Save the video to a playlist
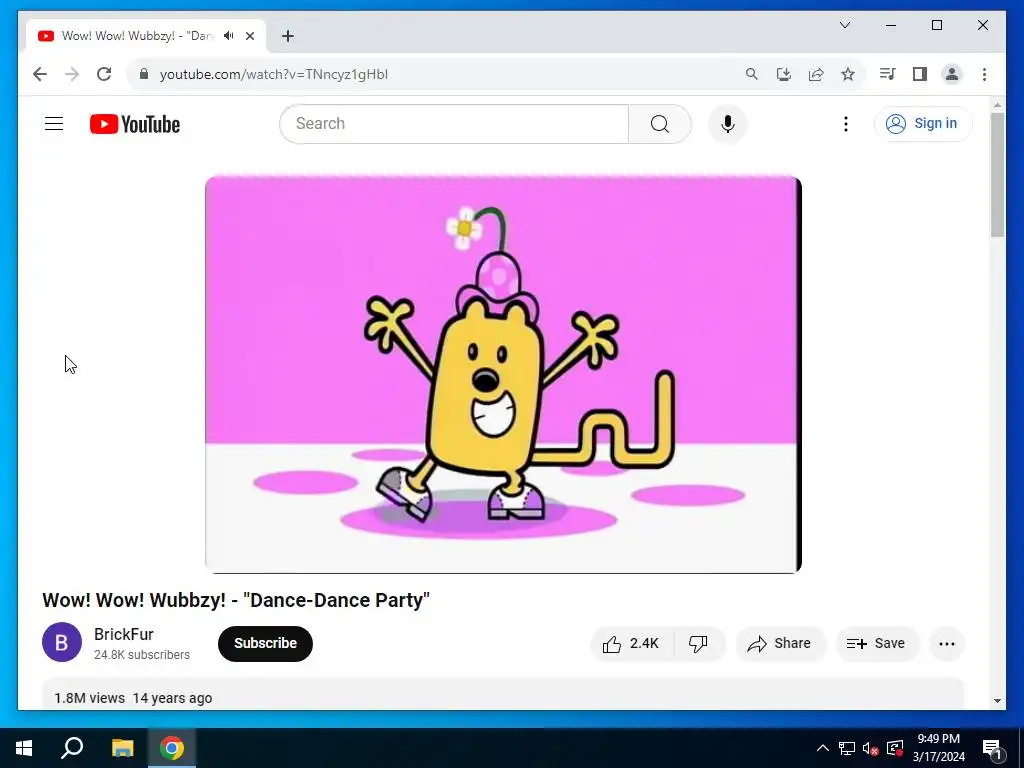Image resolution: width=1024 pixels, height=768 pixels. [x=876, y=644]
